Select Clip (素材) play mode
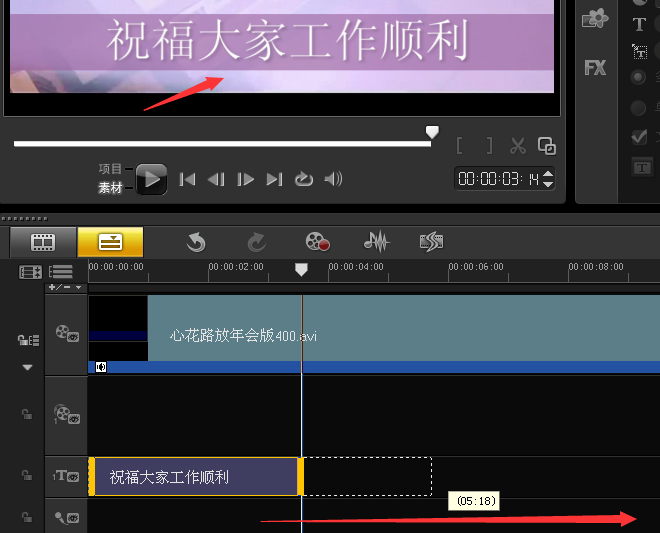This screenshot has width=660, height=533. tap(110, 188)
